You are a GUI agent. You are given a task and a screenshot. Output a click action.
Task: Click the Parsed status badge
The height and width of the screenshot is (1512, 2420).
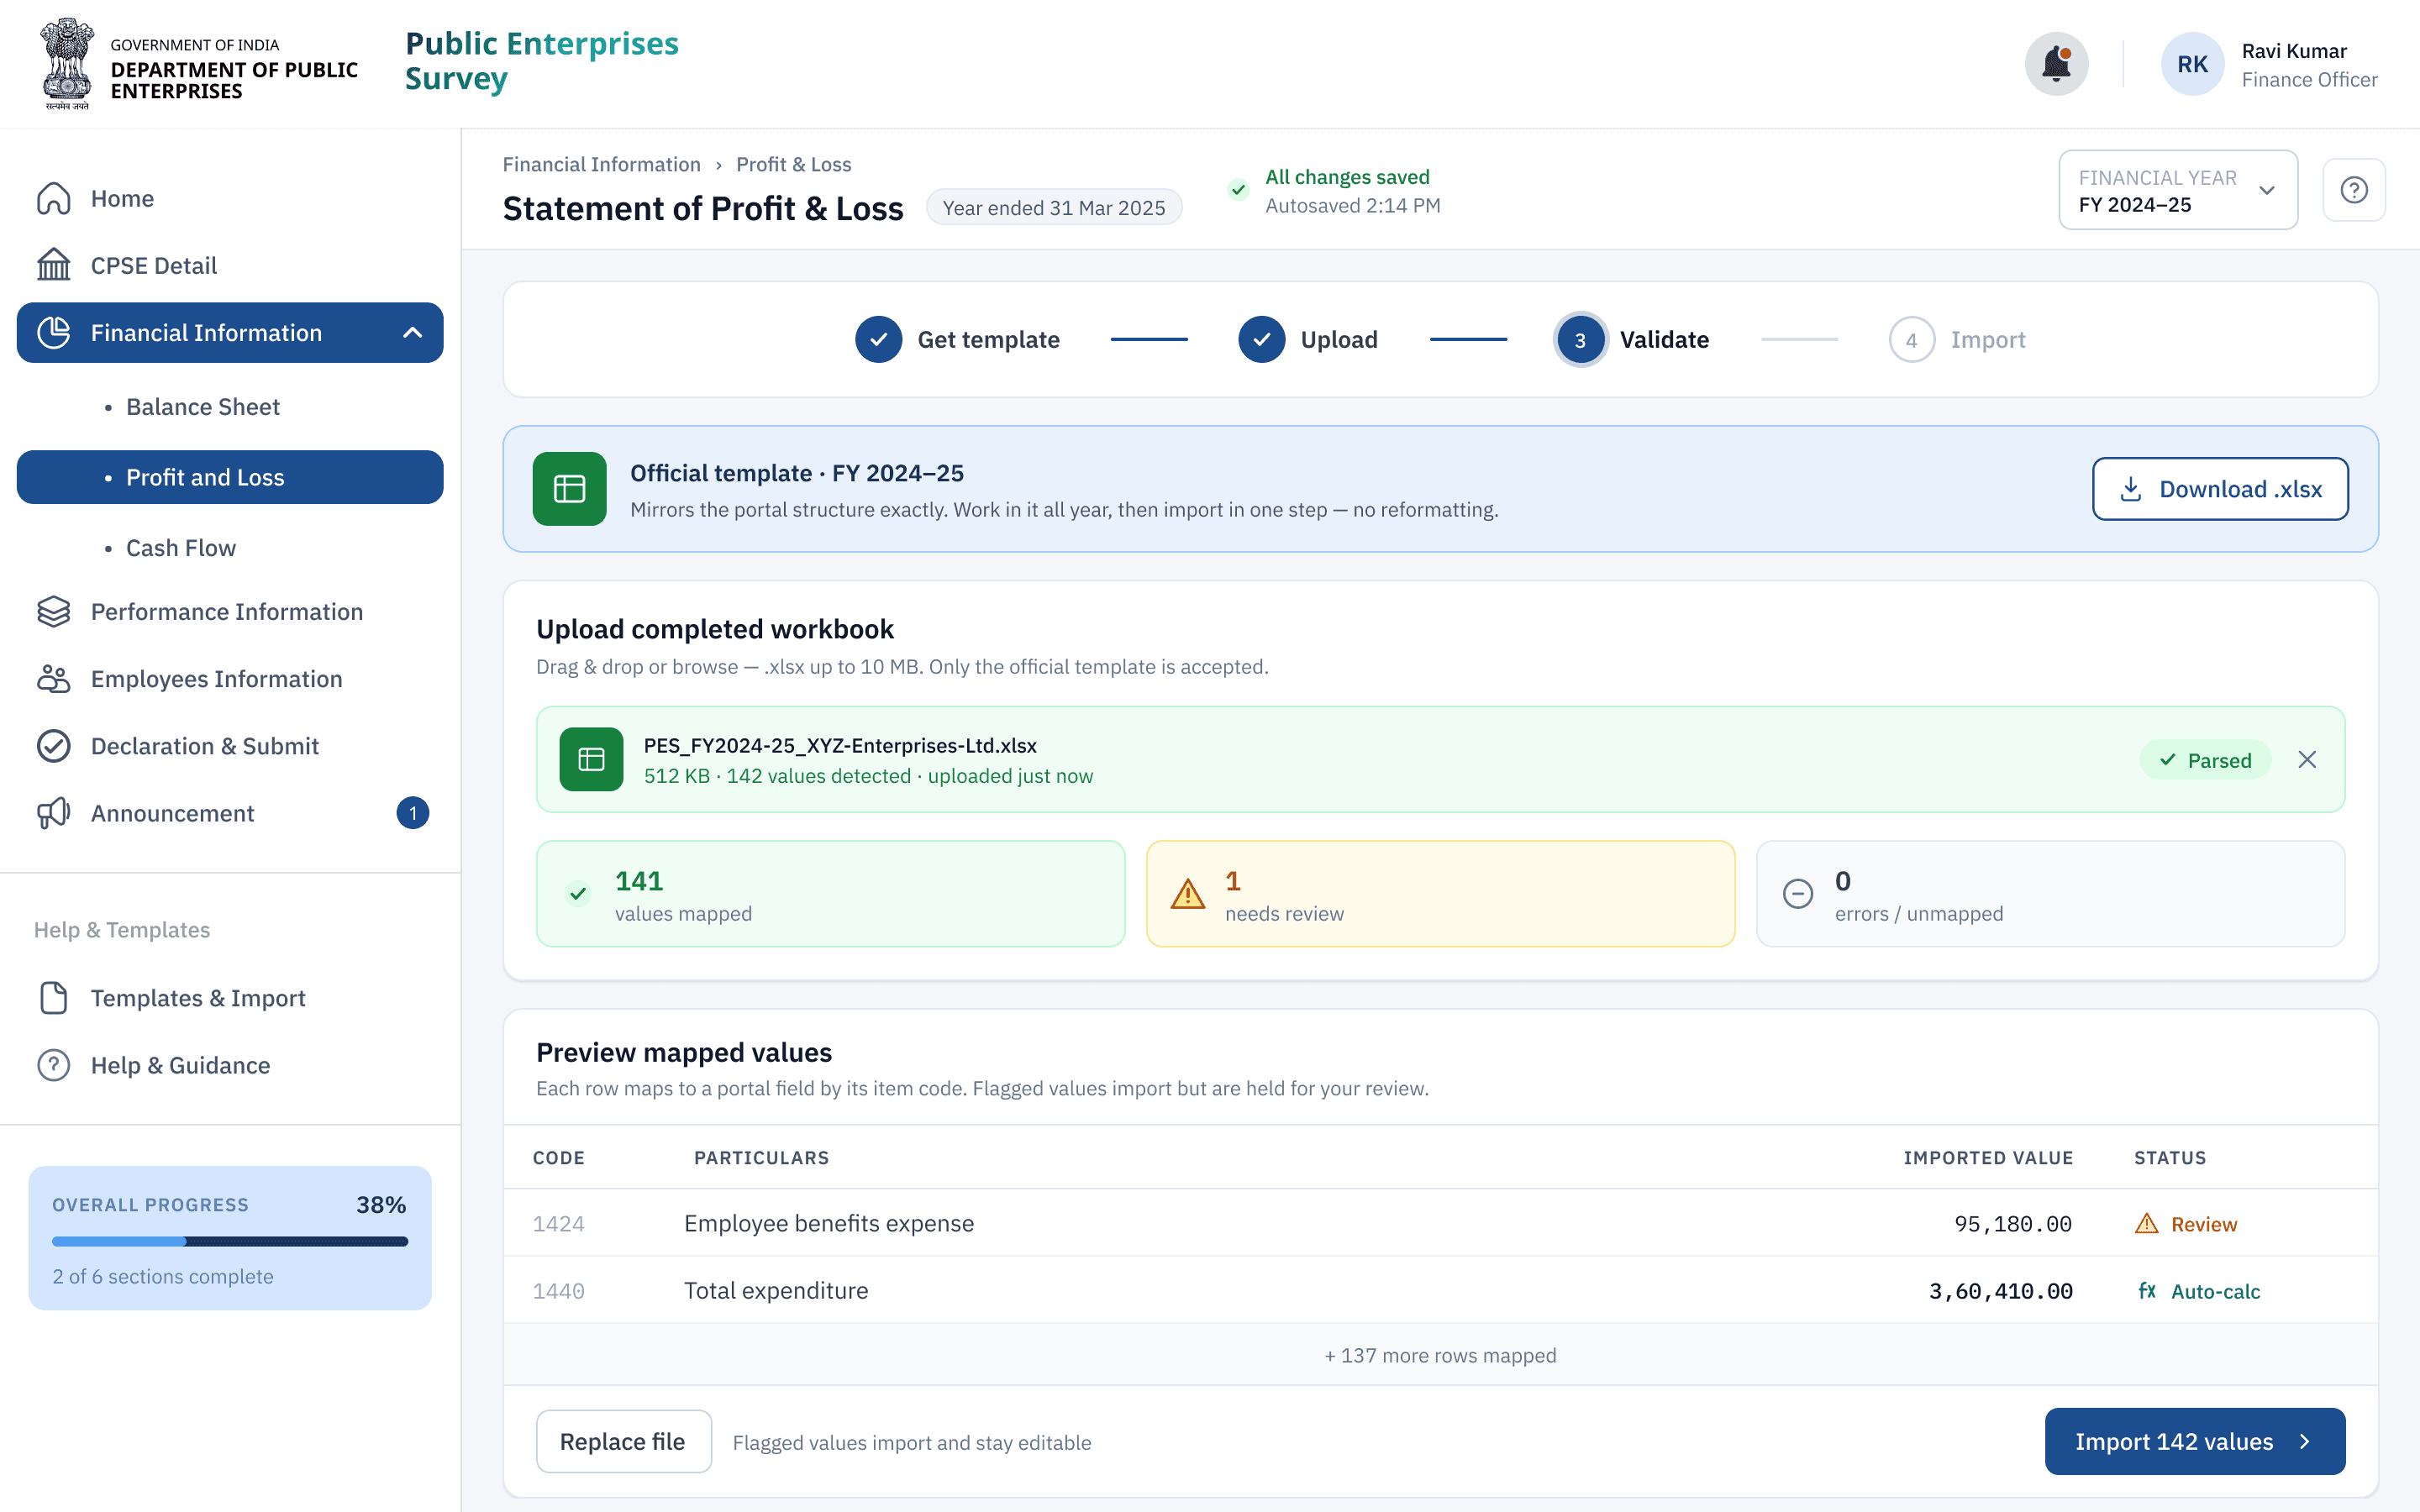[x=2205, y=760]
